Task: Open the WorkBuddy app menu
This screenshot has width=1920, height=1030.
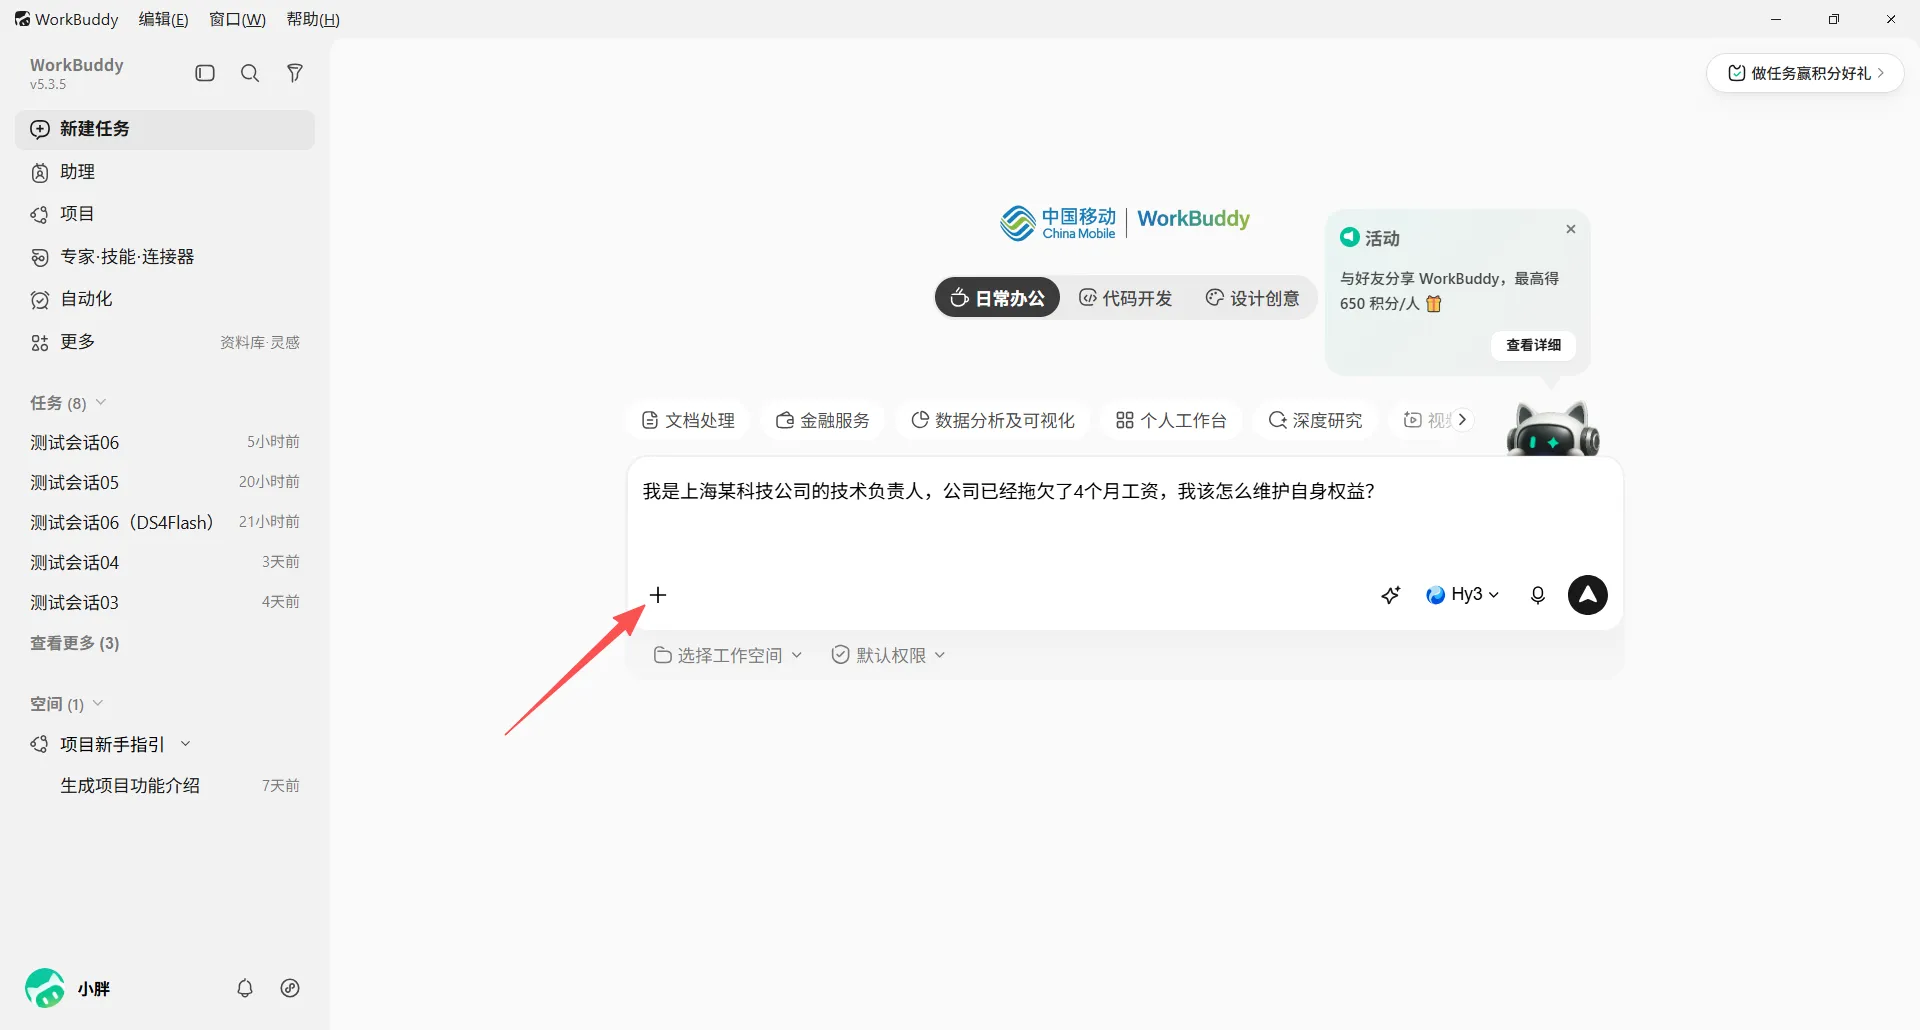Action: 66,19
